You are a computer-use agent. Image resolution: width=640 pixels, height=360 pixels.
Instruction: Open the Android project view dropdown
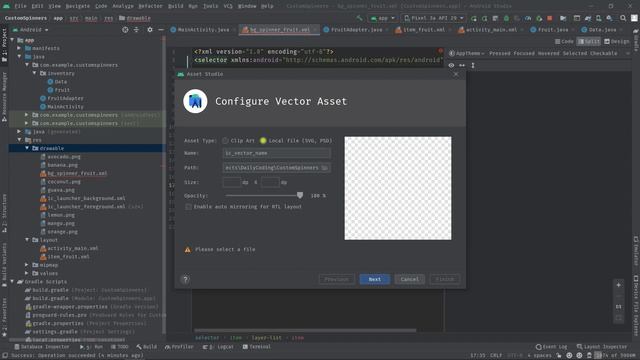point(31,30)
